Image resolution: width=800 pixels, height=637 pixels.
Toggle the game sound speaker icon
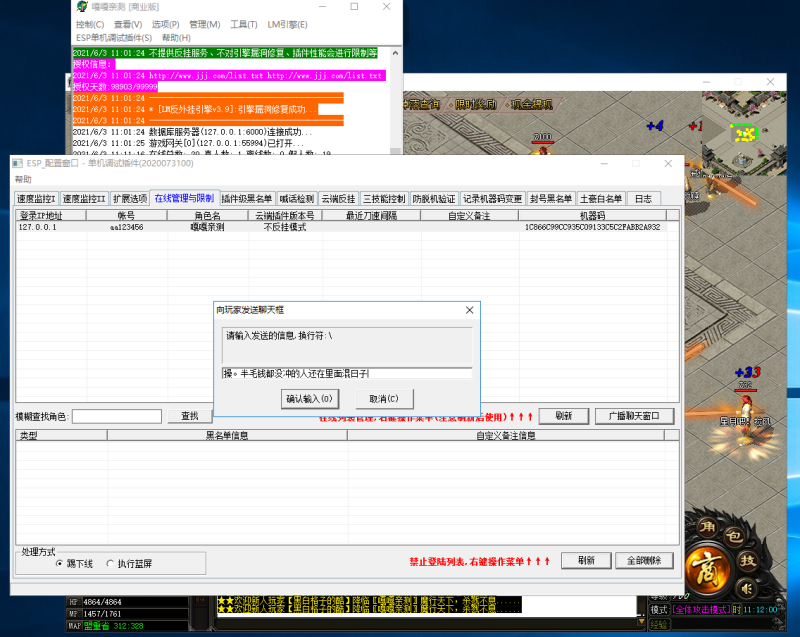coord(747,589)
